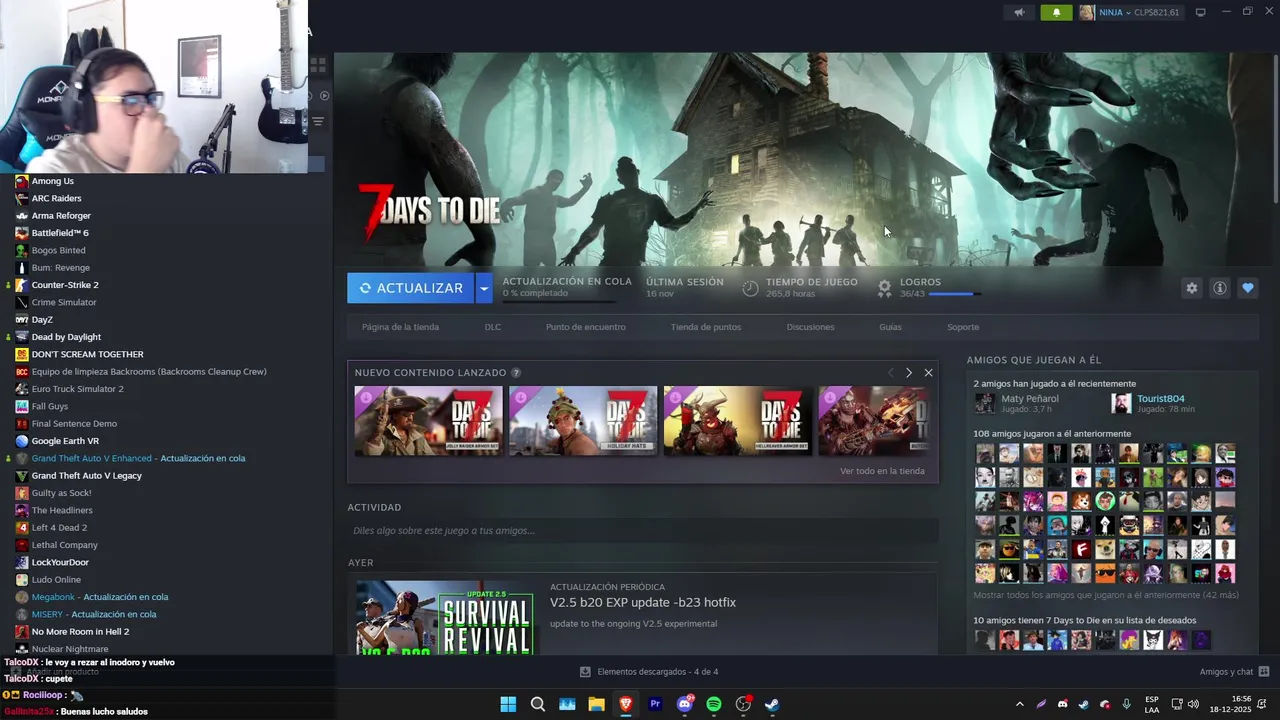Open the DLC tab
1280x720 pixels.
(x=493, y=327)
